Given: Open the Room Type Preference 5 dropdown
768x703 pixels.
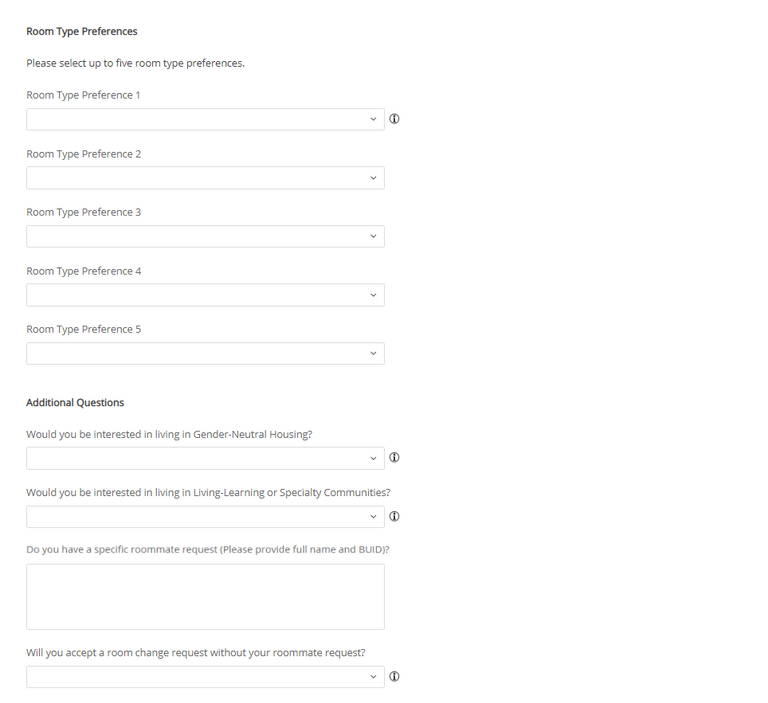Looking at the screenshot, I should 205,353.
